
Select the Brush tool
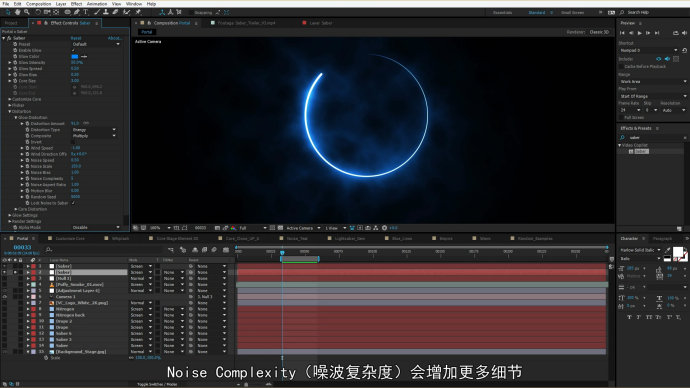pyautogui.click(x=97, y=12)
